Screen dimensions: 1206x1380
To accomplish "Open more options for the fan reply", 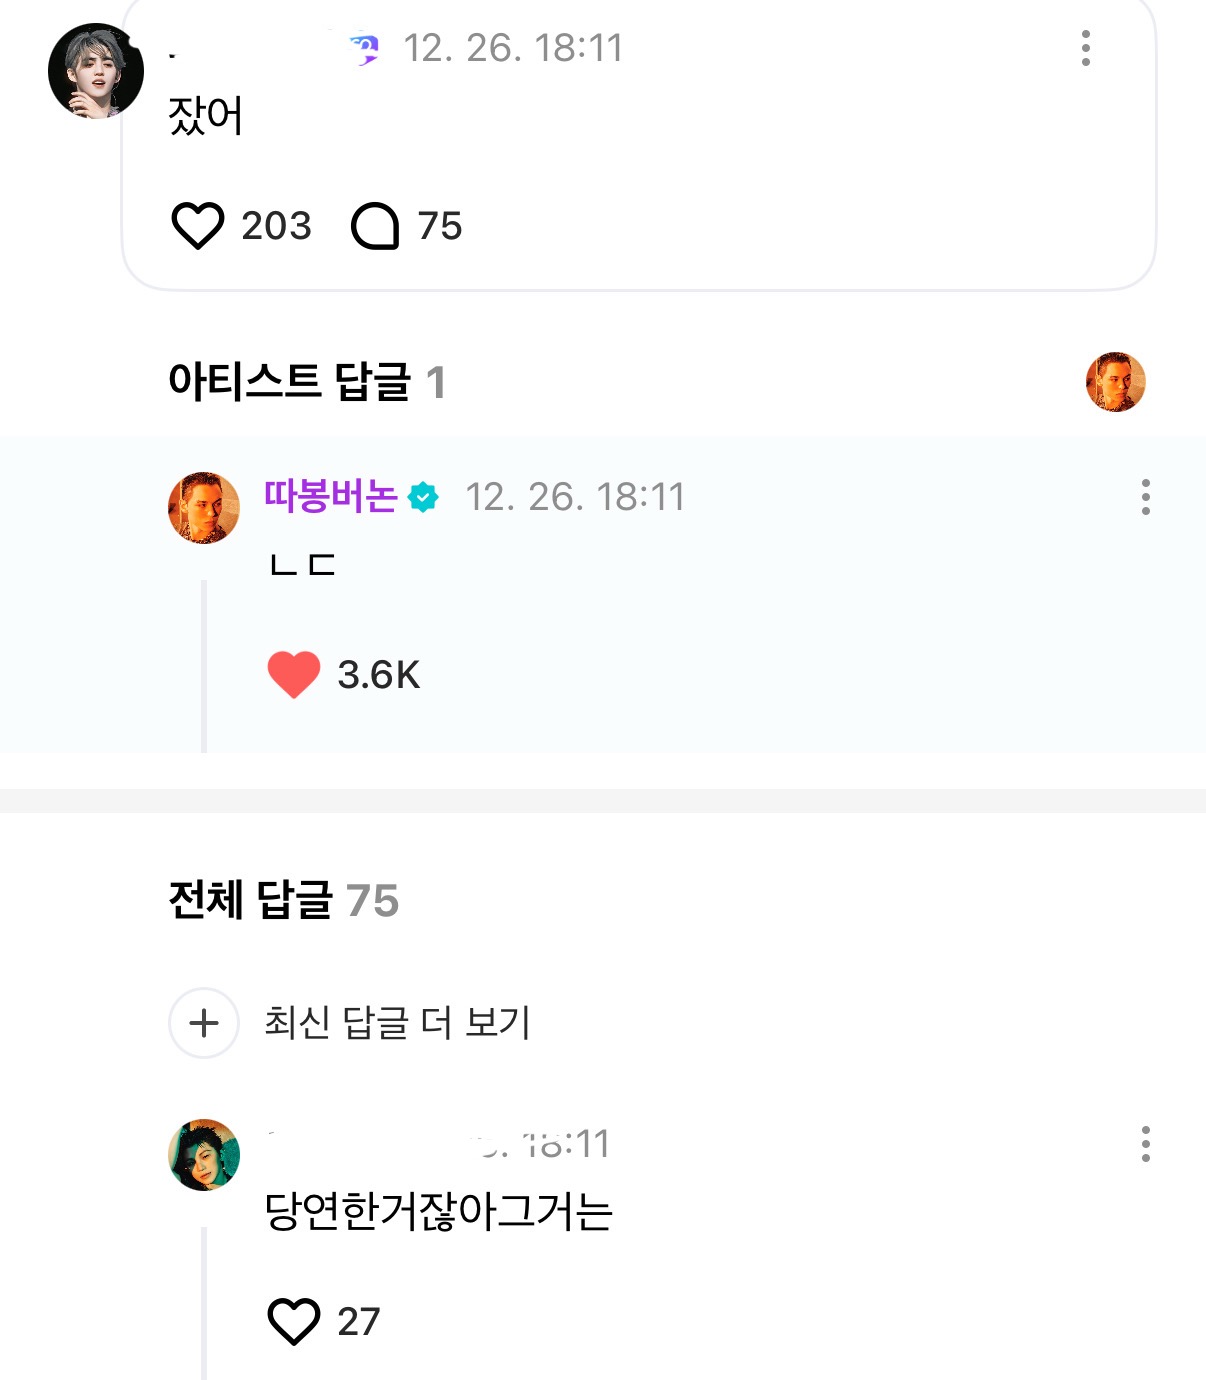I will 1145,1144.
